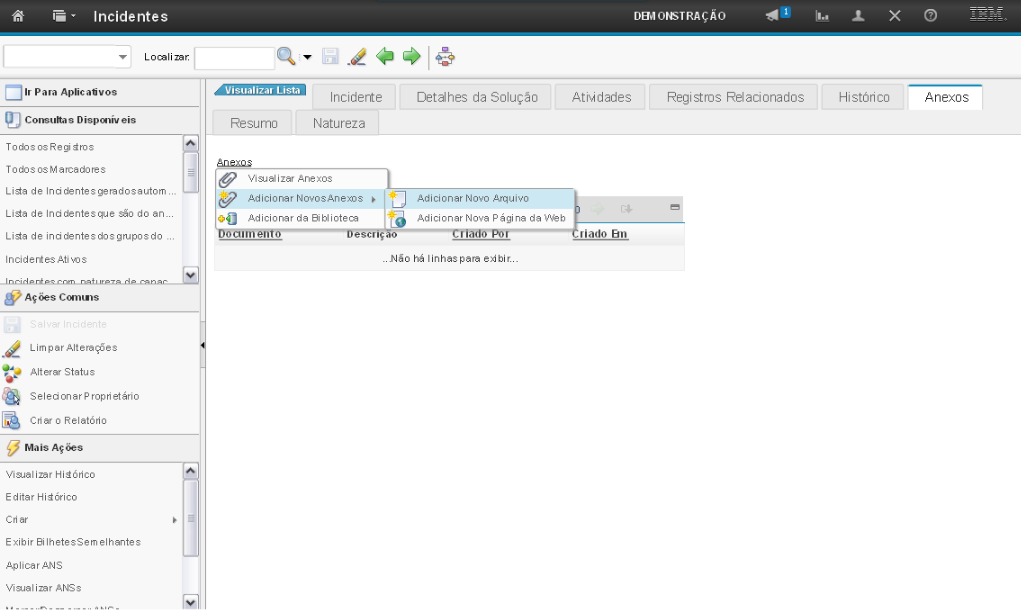Click the Visualizar Lista button
Screen dimensions: 1021x610
pos(261,90)
